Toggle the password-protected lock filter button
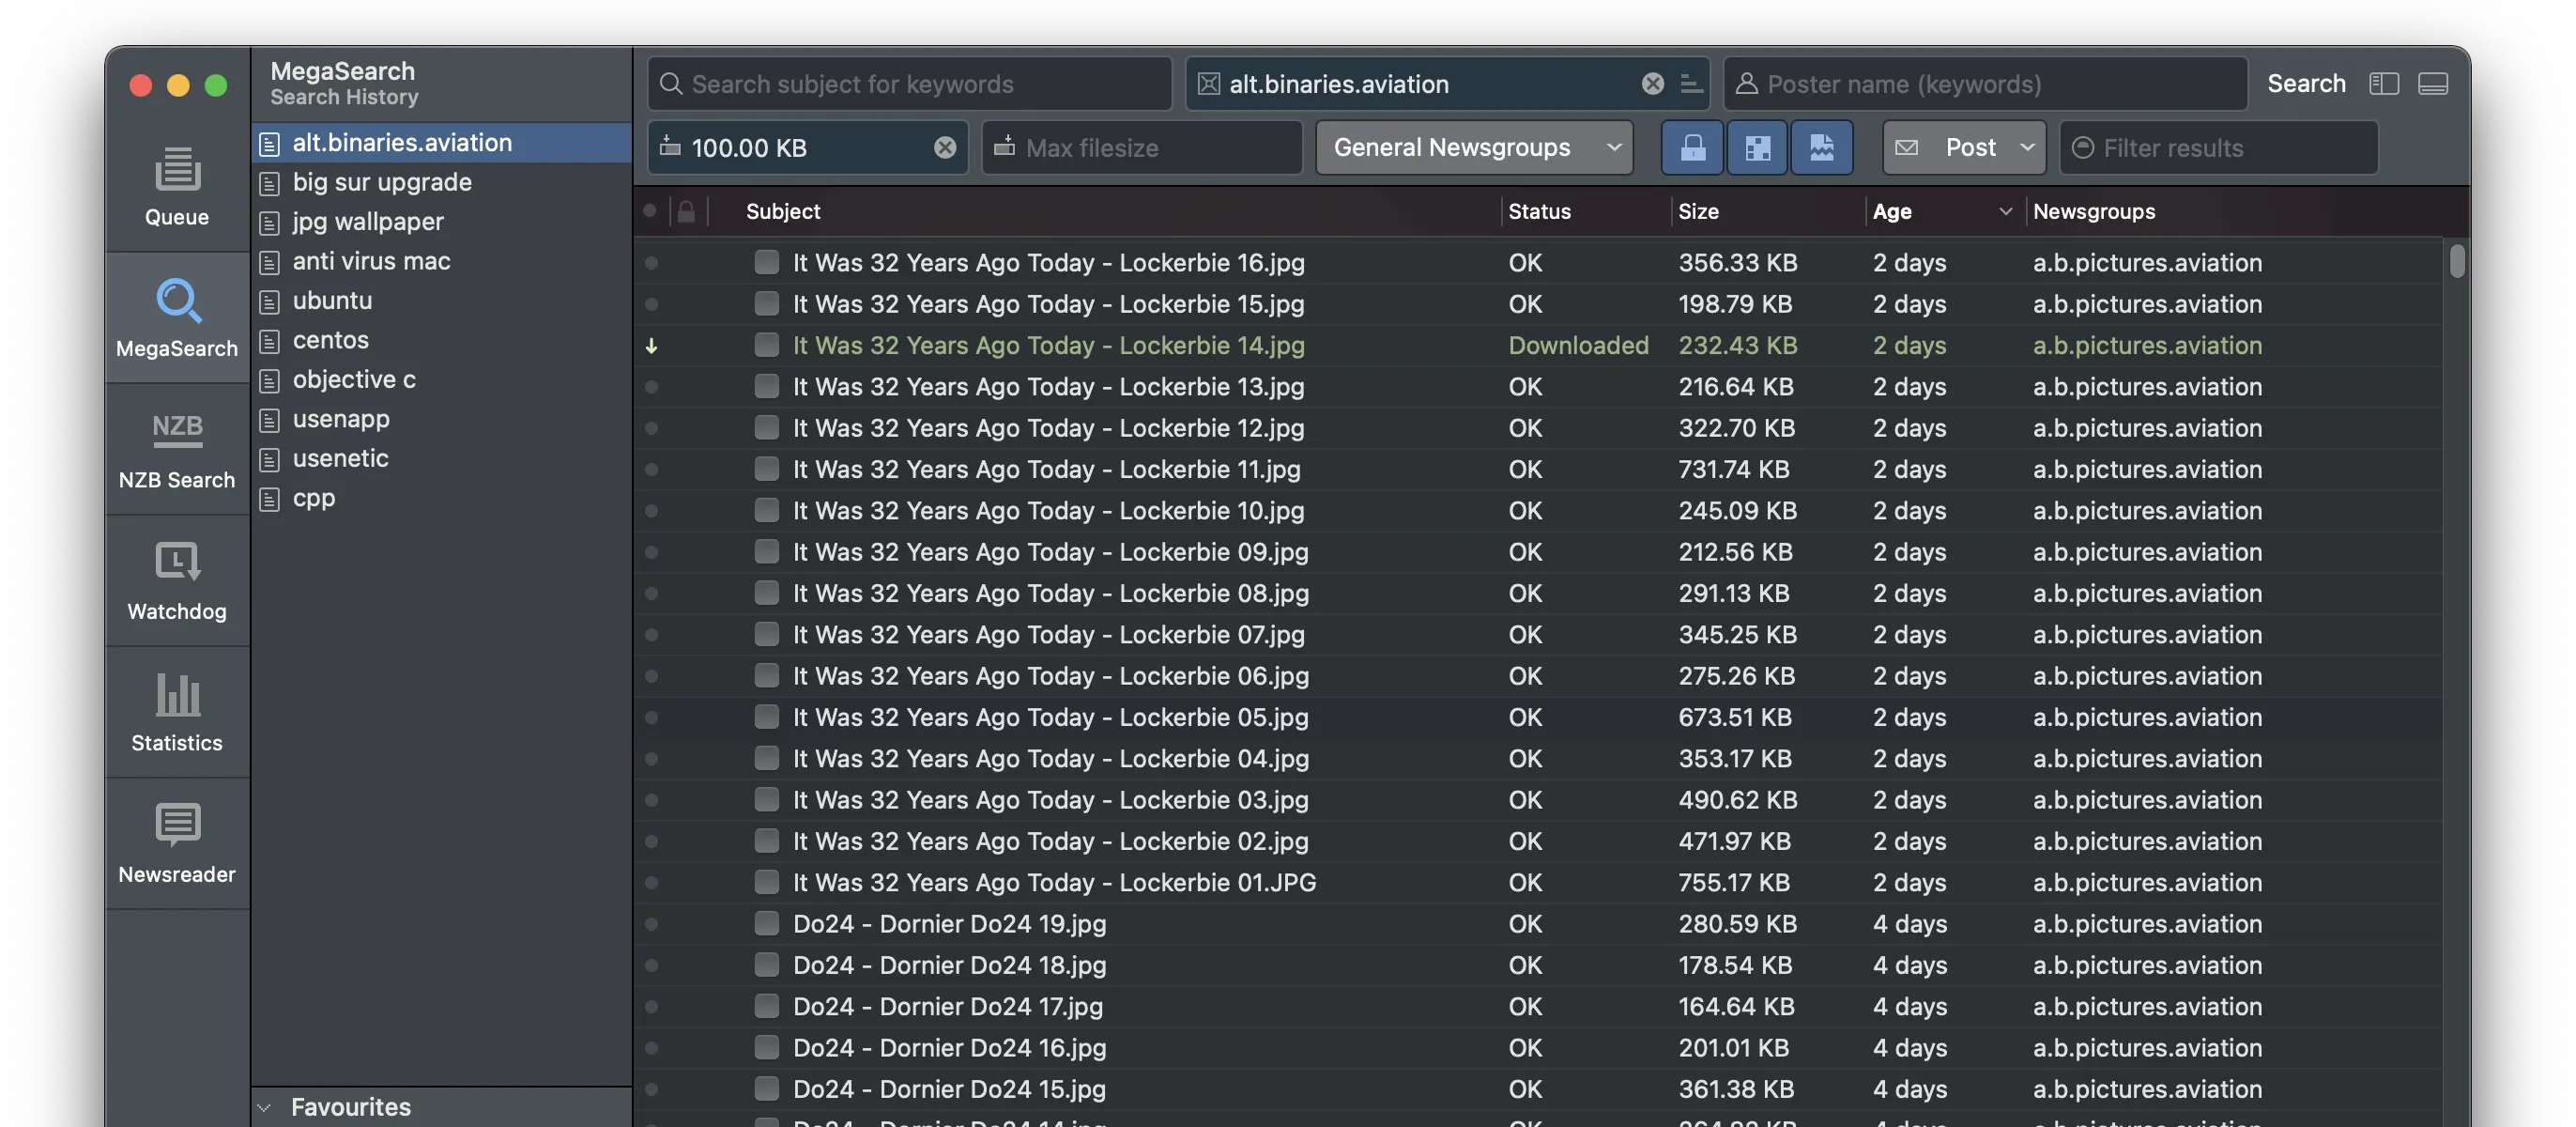2576x1127 pixels. point(1692,148)
